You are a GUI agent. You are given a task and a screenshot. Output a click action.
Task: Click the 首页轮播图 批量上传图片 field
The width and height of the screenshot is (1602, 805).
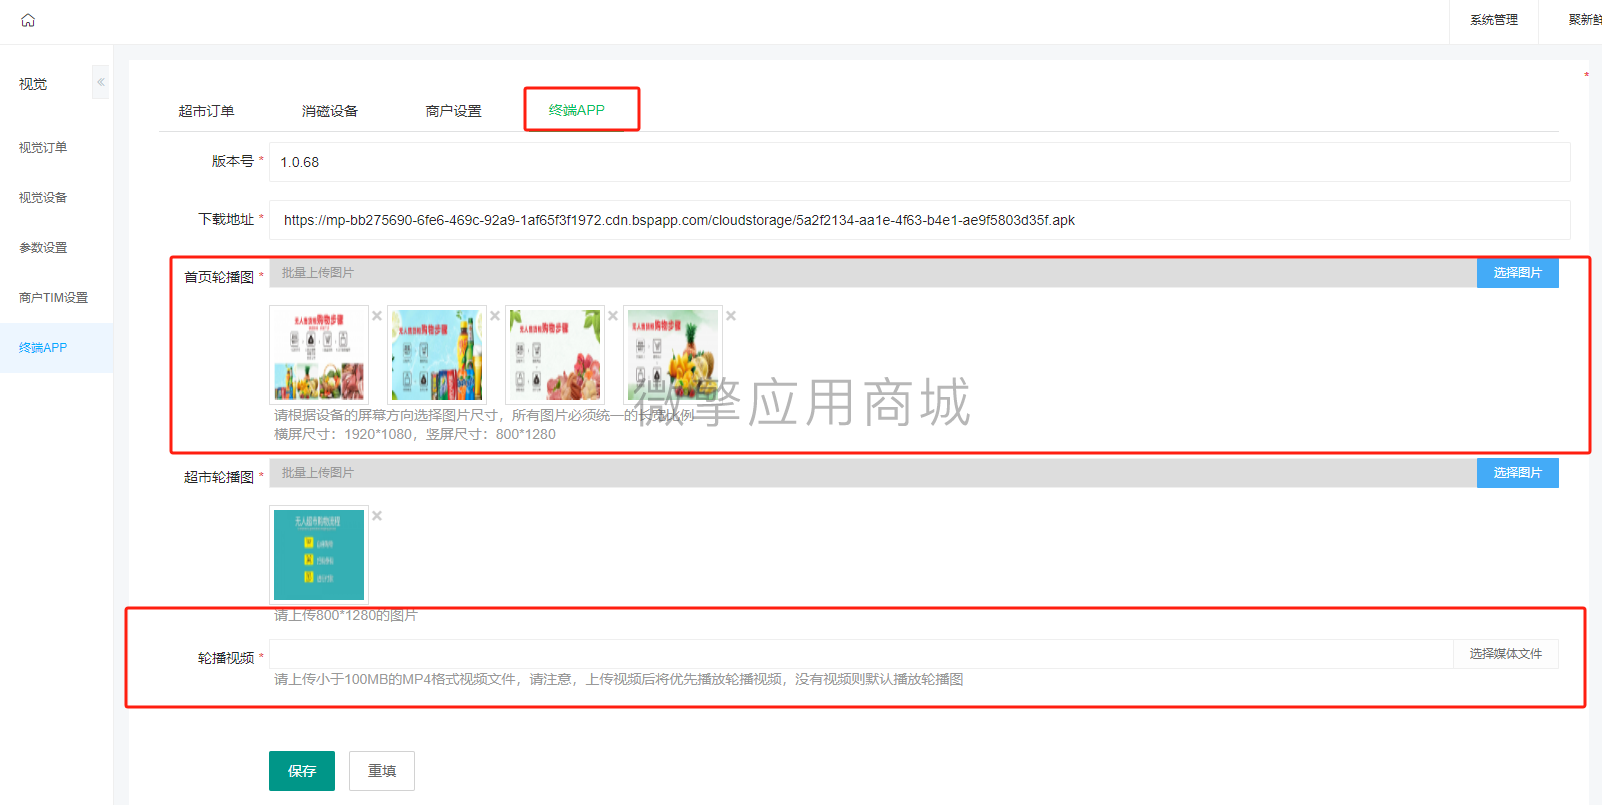873,273
